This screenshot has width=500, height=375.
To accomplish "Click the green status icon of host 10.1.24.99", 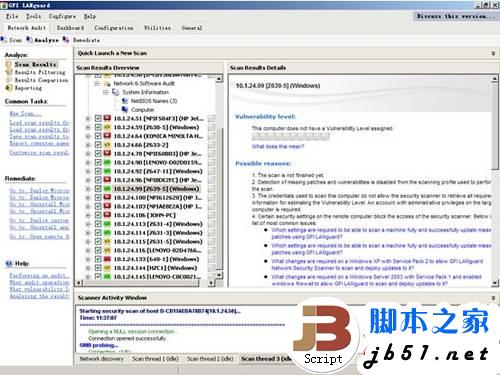I will coord(107,189).
